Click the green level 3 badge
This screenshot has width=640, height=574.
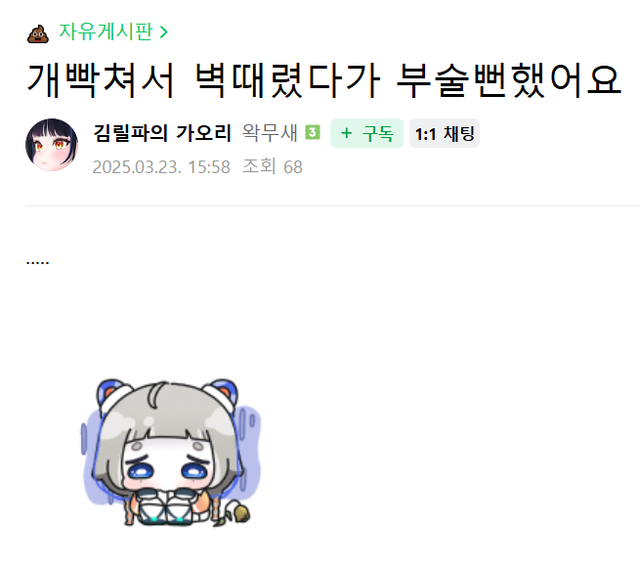pos(313,133)
